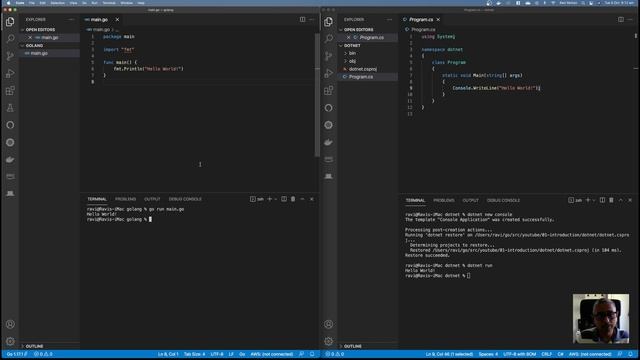Kill terminal trash icon in left window
640x360 pixels.
pyautogui.click(x=293, y=199)
